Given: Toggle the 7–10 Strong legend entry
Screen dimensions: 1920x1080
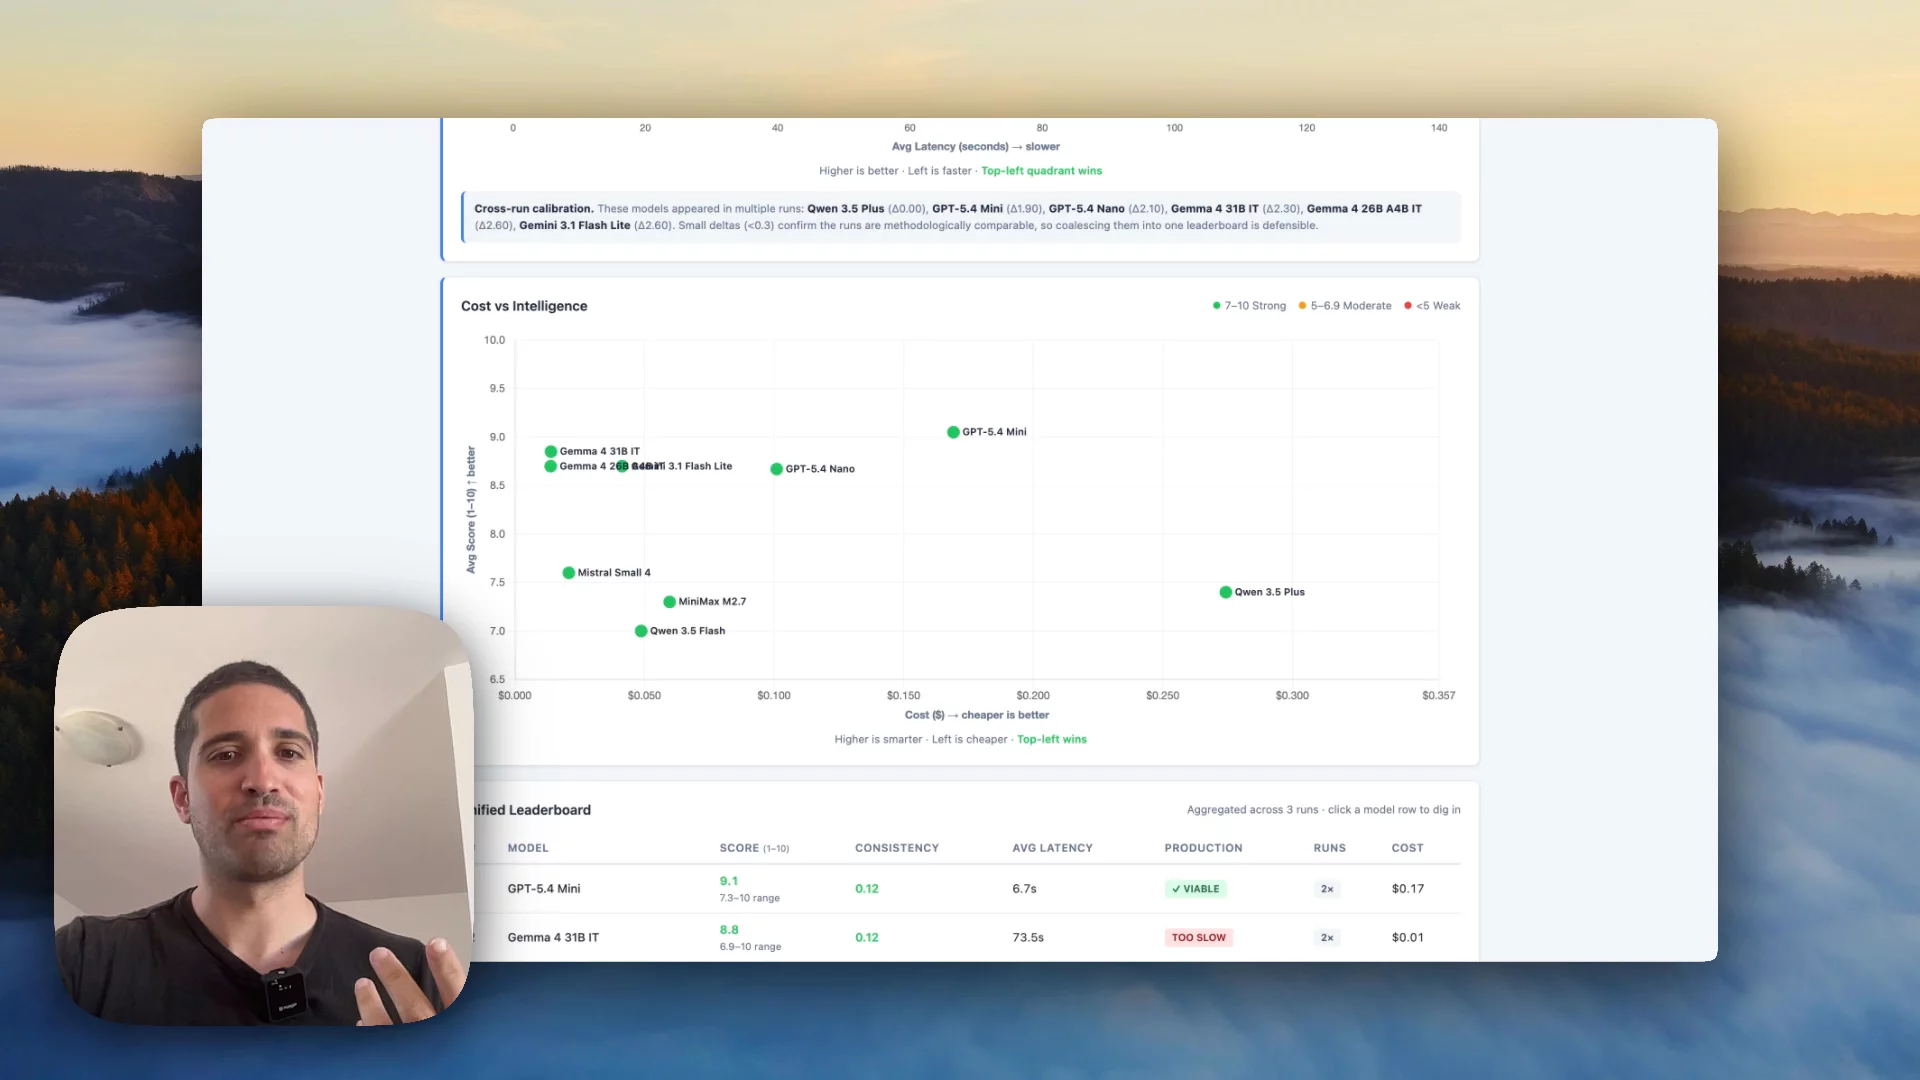Looking at the screenshot, I should (1249, 306).
